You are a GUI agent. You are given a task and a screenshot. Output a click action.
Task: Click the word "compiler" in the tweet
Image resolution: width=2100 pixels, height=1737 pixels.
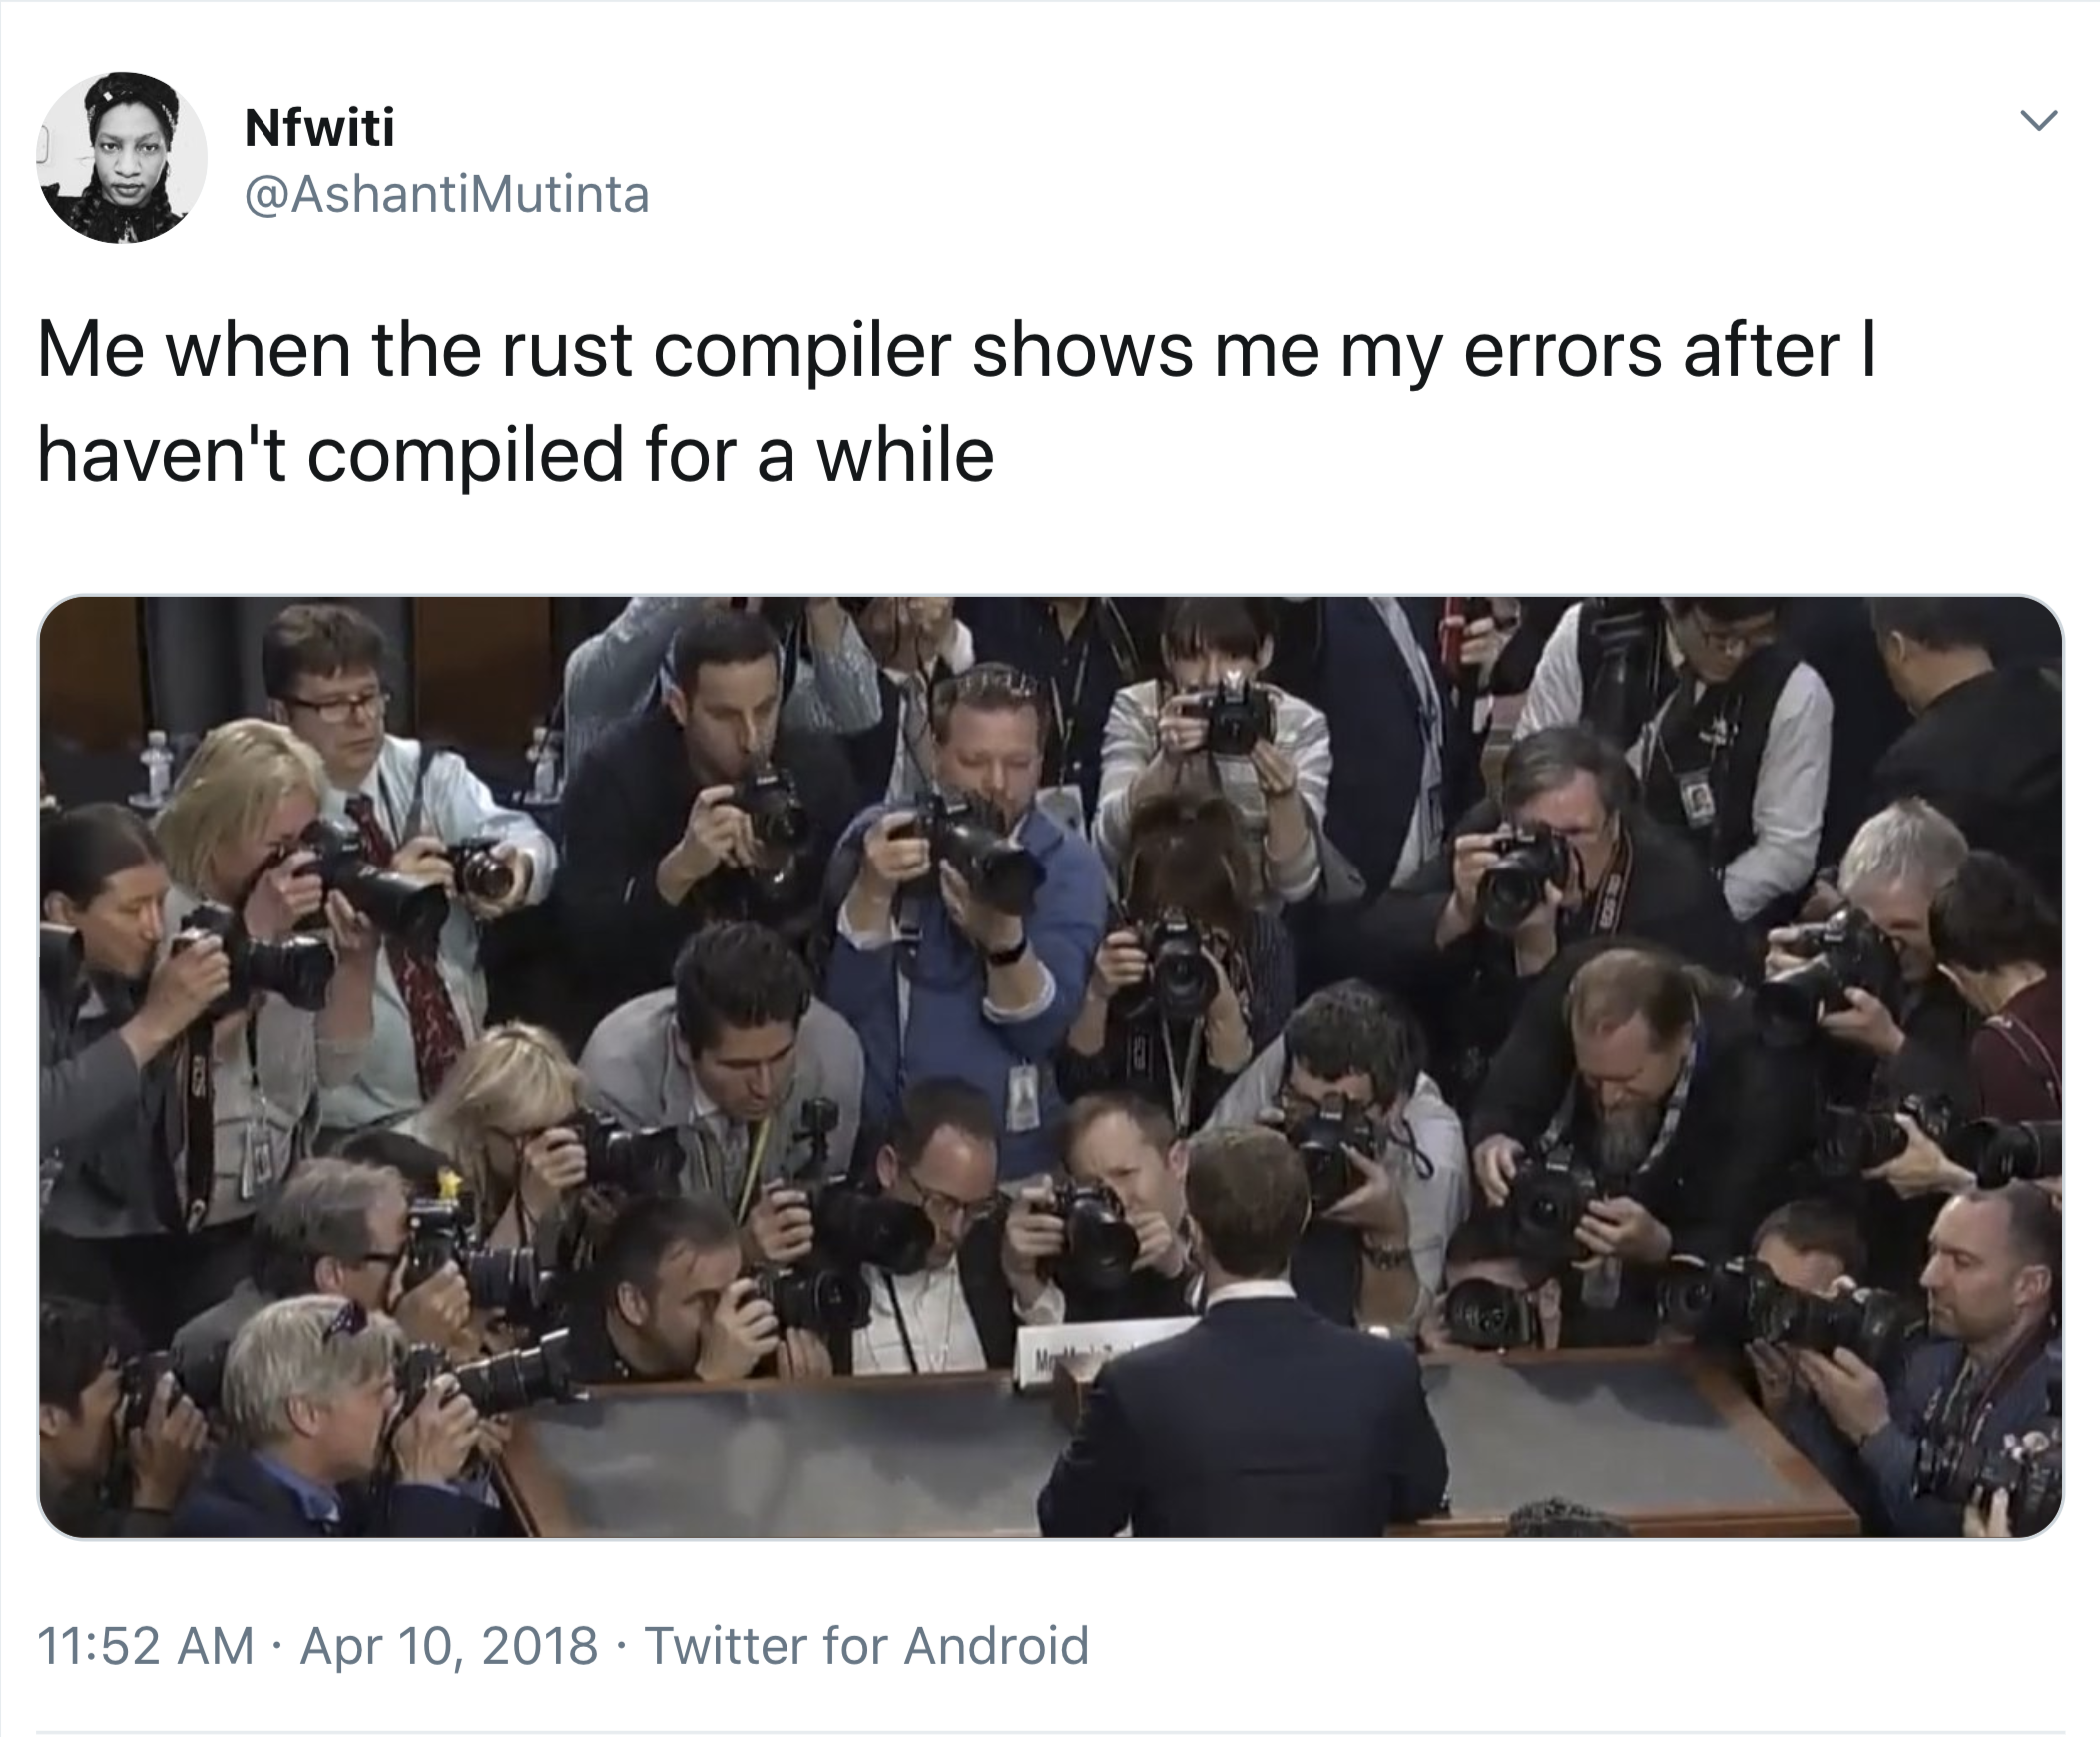(803, 353)
